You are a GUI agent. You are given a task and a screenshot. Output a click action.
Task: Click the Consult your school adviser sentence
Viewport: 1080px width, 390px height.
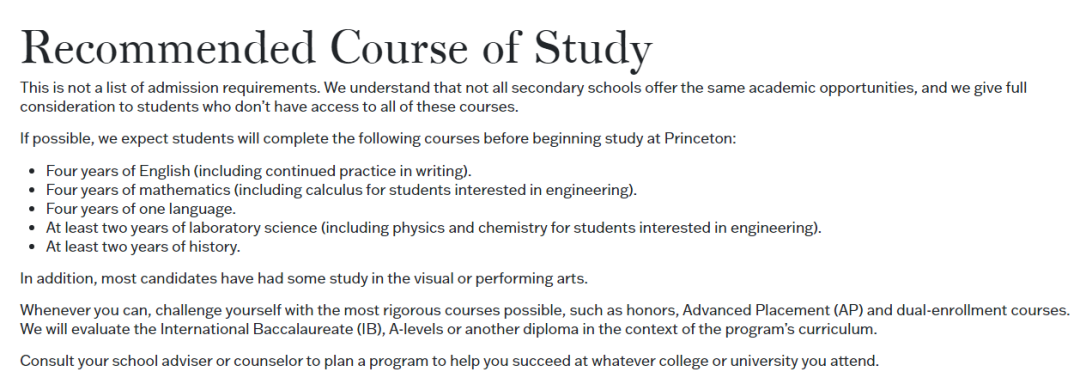450,360
